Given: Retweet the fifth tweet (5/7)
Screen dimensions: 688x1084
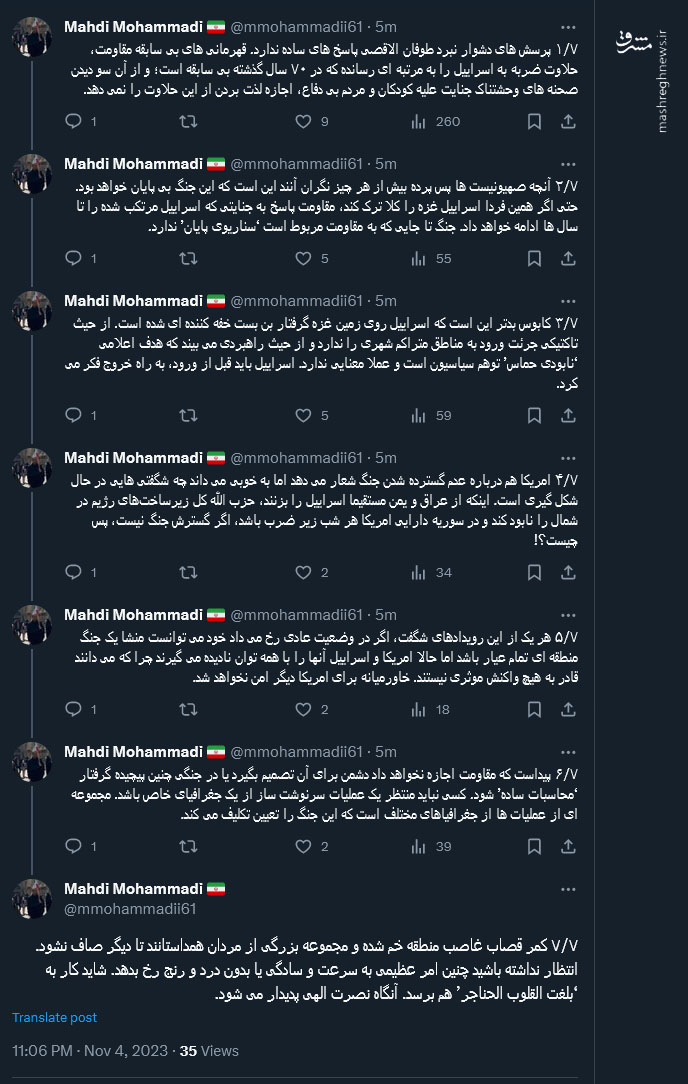Looking at the screenshot, I should (x=188, y=708).
